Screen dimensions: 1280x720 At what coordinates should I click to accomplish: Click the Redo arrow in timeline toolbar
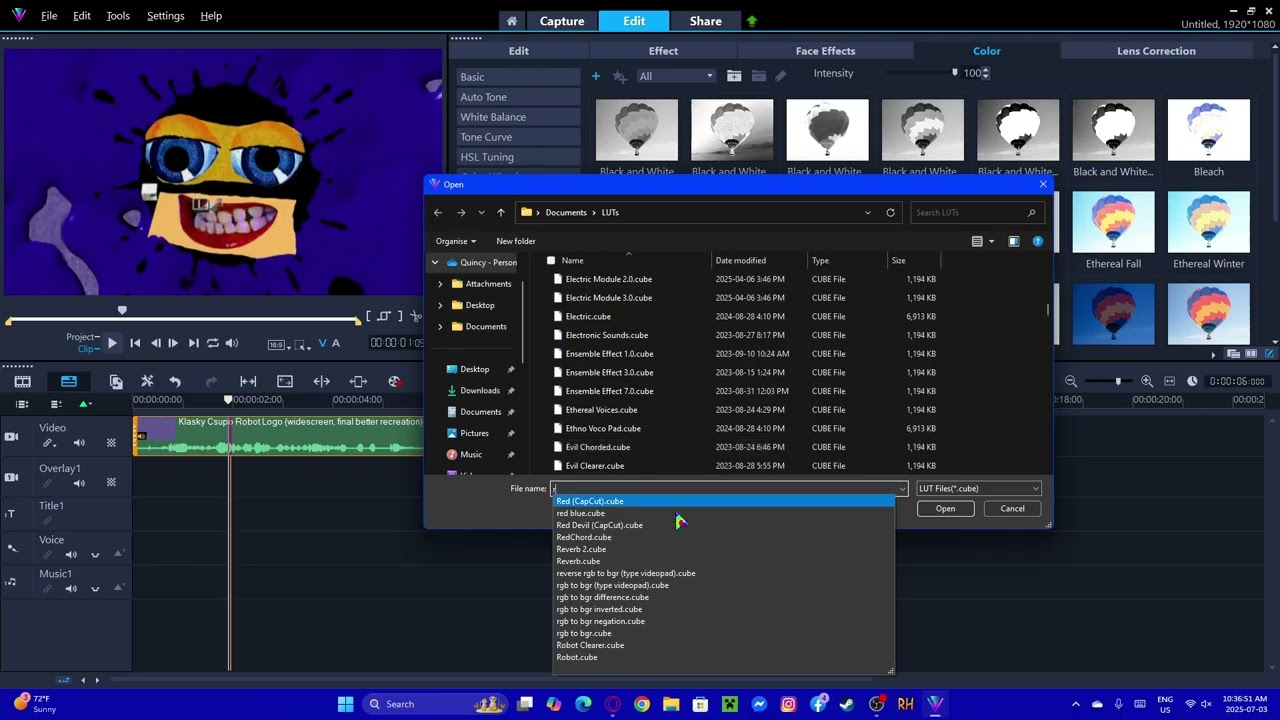coord(211,381)
